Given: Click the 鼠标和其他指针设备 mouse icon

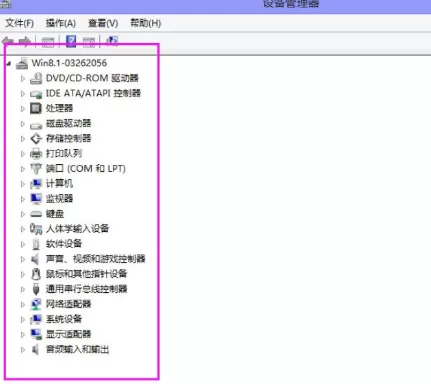Looking at the screenshot, I should [x=36, y=274].
